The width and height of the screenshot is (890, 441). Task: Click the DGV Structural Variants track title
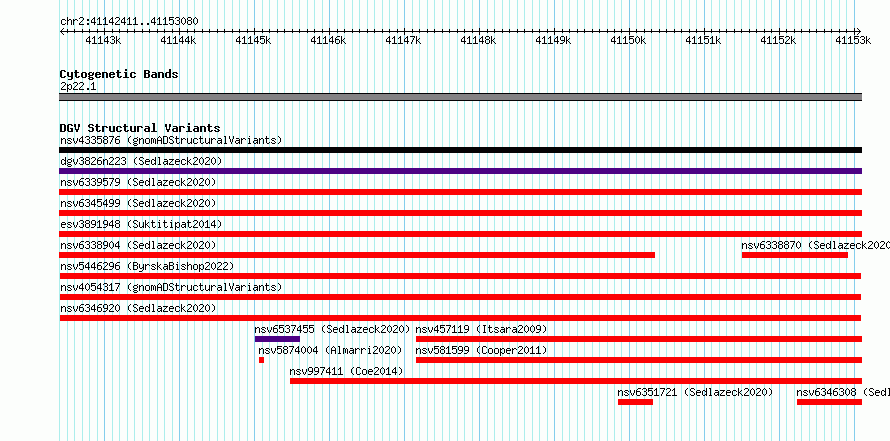tap(140, 128)
